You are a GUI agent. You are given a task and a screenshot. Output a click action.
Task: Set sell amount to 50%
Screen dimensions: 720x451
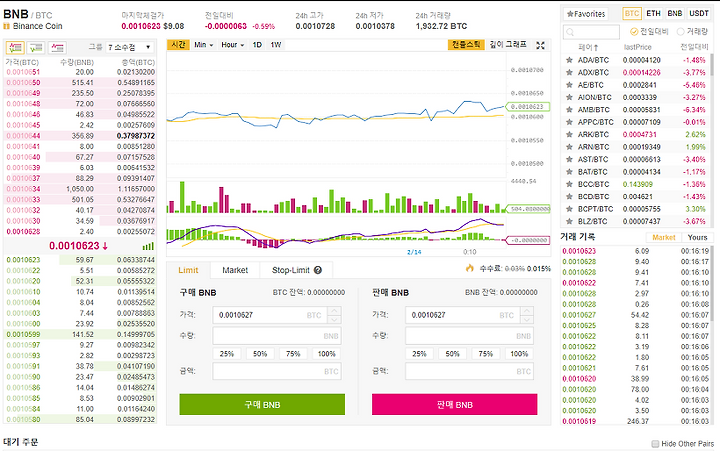point(452,354)
